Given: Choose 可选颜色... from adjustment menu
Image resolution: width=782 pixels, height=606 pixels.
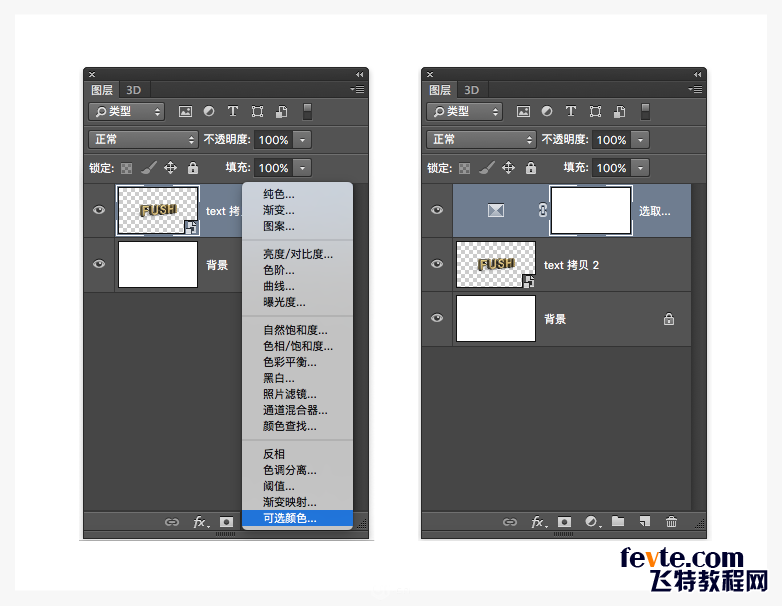Looking at the screenshot, I should 297,518.
